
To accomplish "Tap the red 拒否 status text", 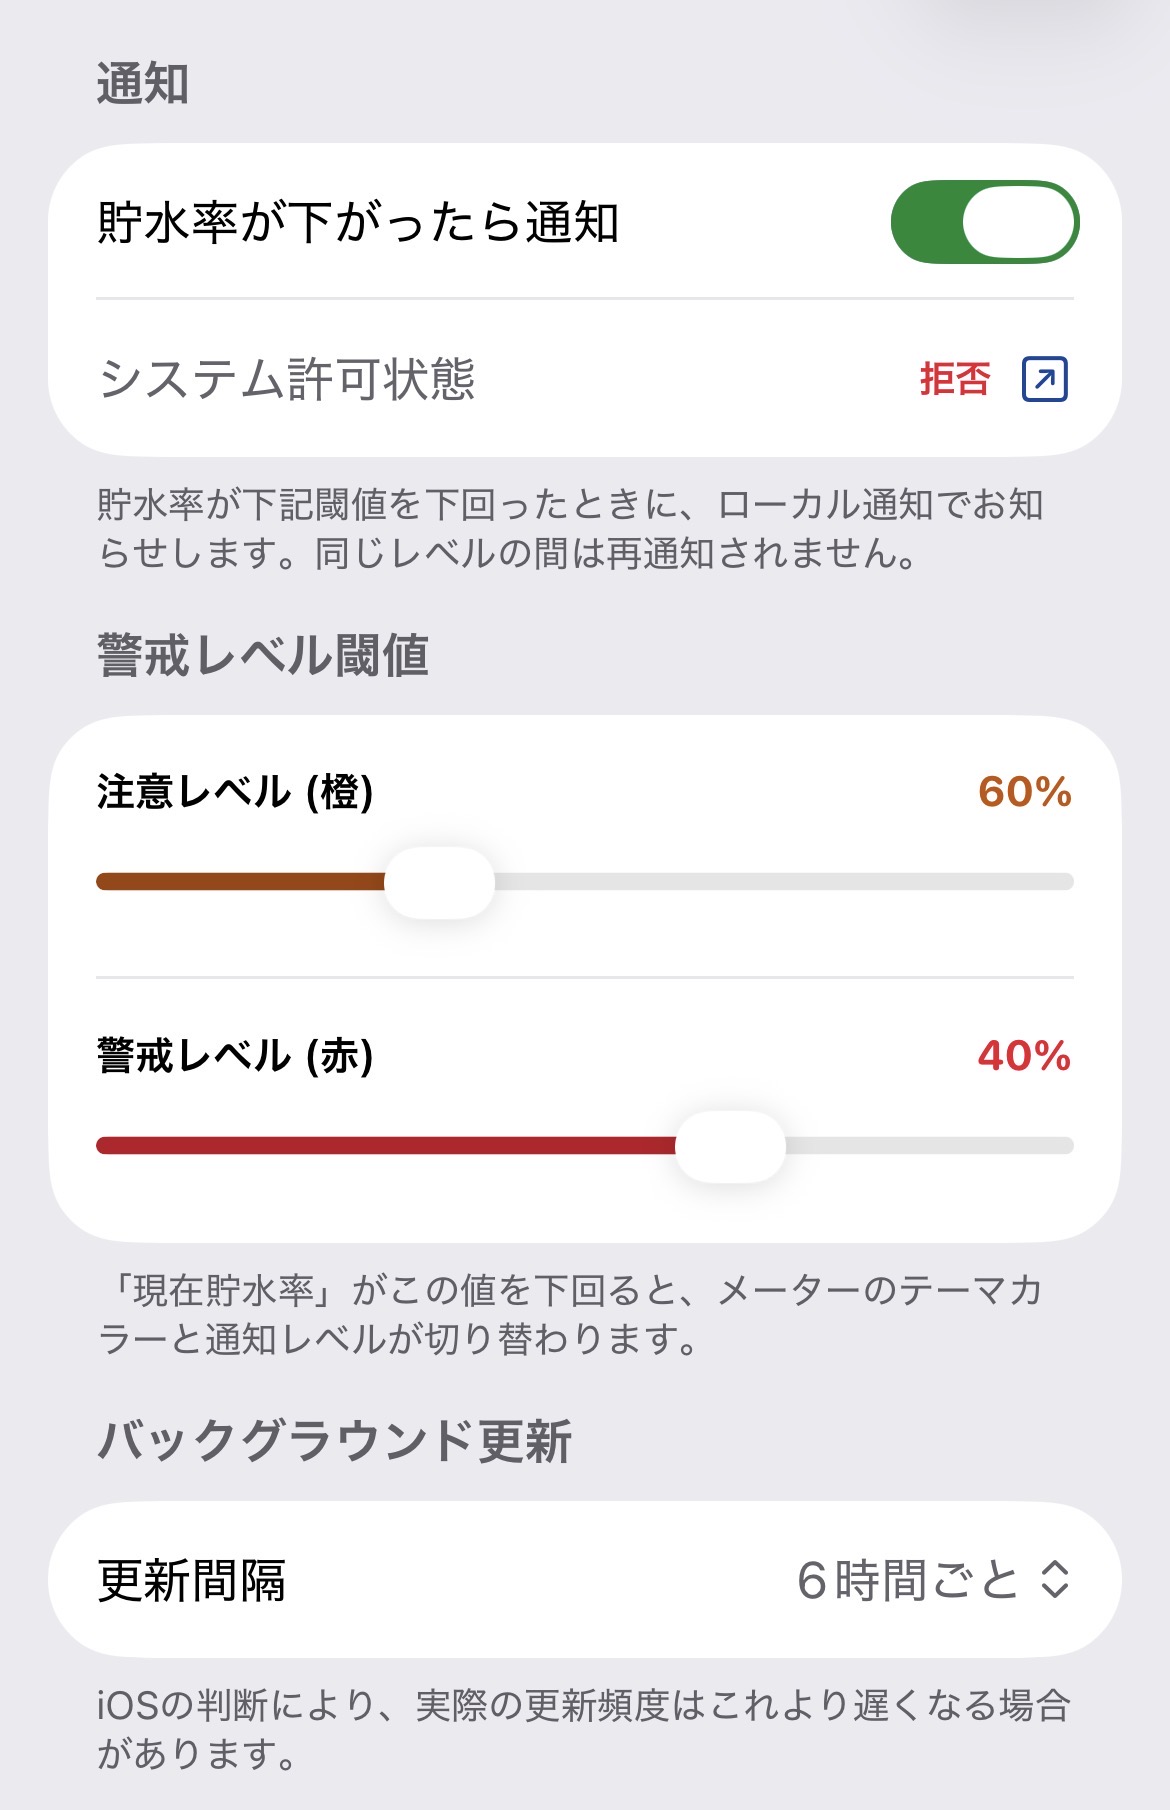I will pyautogui.click(x=955, y=379).
